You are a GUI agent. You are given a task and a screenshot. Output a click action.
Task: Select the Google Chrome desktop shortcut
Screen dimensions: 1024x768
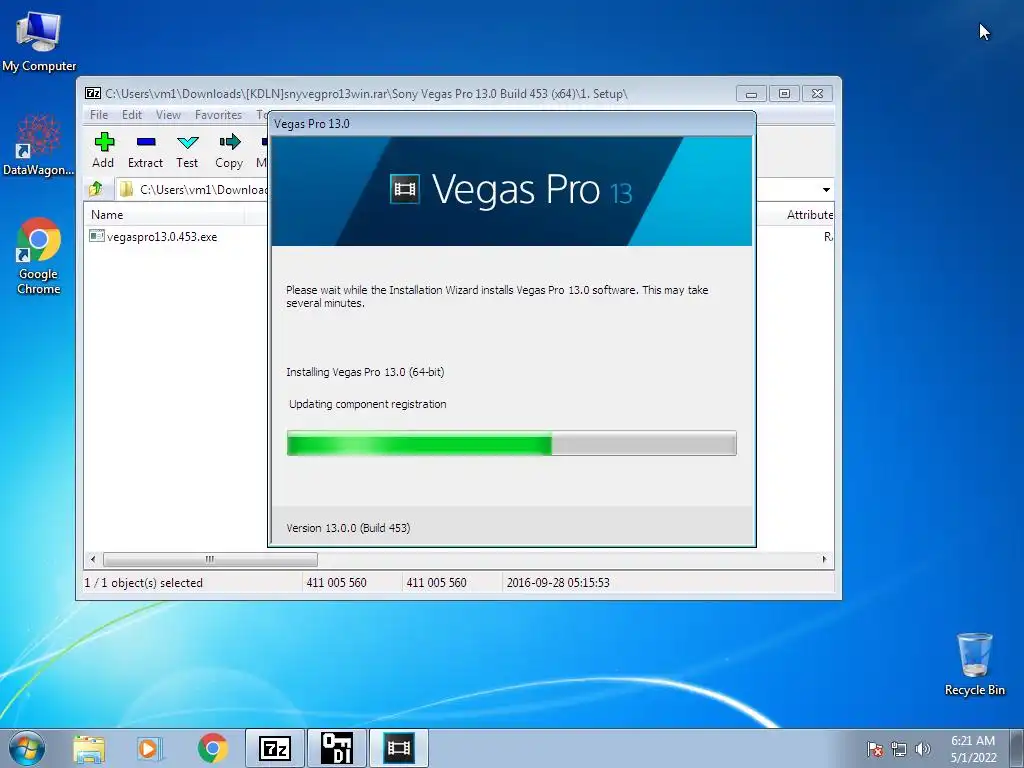point(39,256)
